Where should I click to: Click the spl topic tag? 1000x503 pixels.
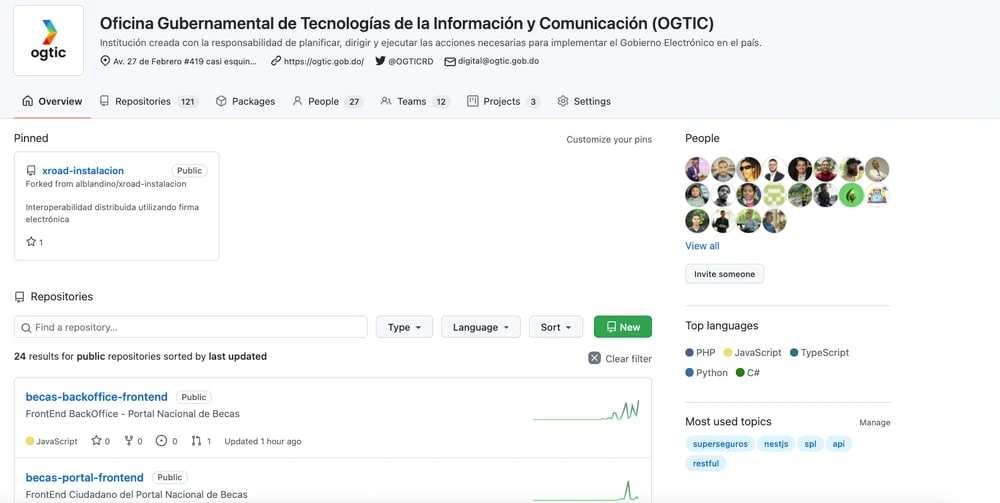click(810, 444)
